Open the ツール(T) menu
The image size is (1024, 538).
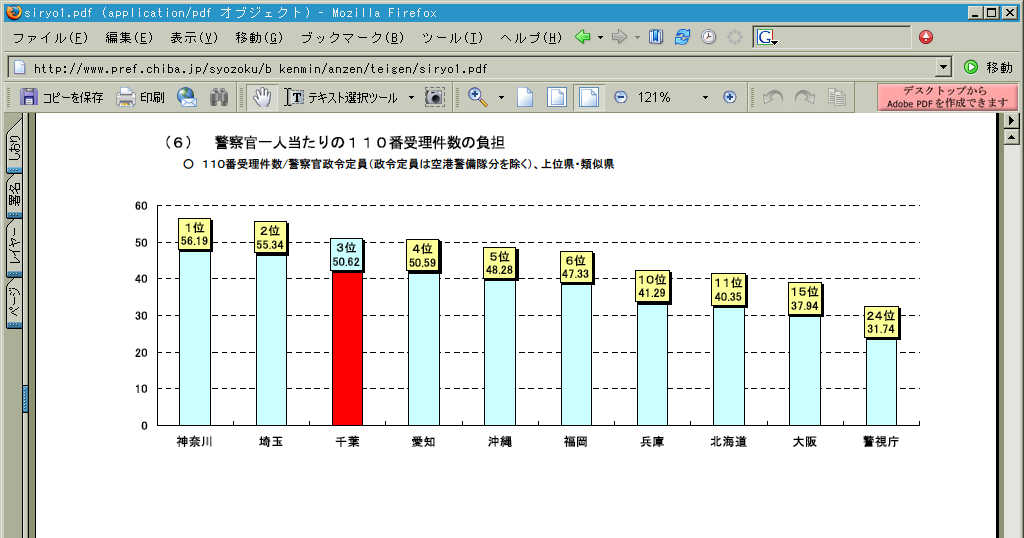[451, 37]
